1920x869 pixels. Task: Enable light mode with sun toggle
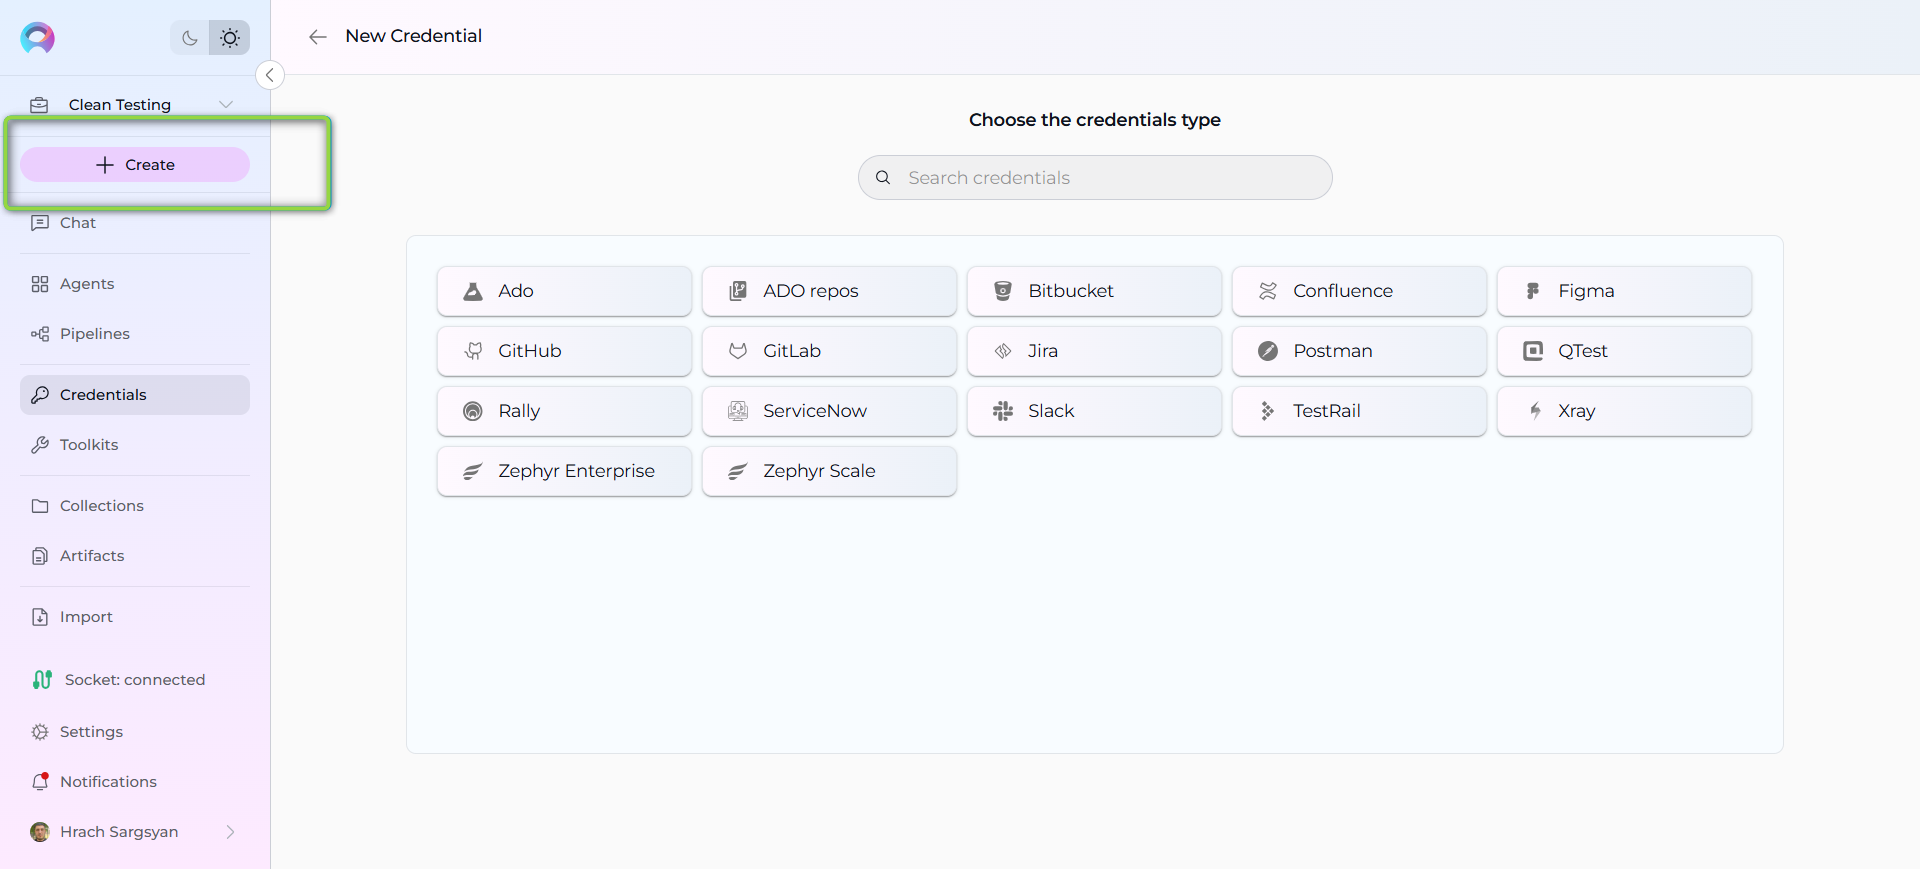[x=230, y=38]
